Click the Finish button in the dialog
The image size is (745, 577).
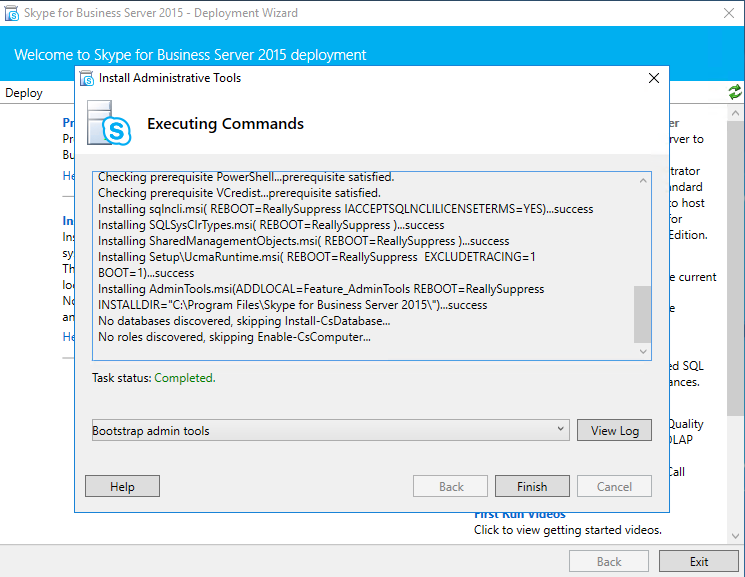coord(532,486)
